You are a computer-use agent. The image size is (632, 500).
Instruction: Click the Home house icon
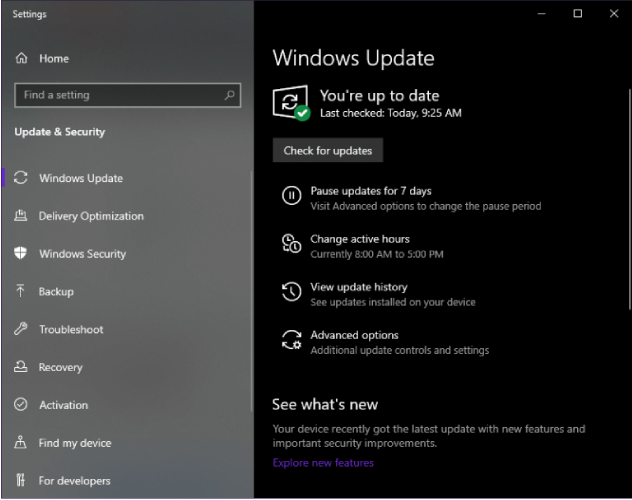point(21,58)
